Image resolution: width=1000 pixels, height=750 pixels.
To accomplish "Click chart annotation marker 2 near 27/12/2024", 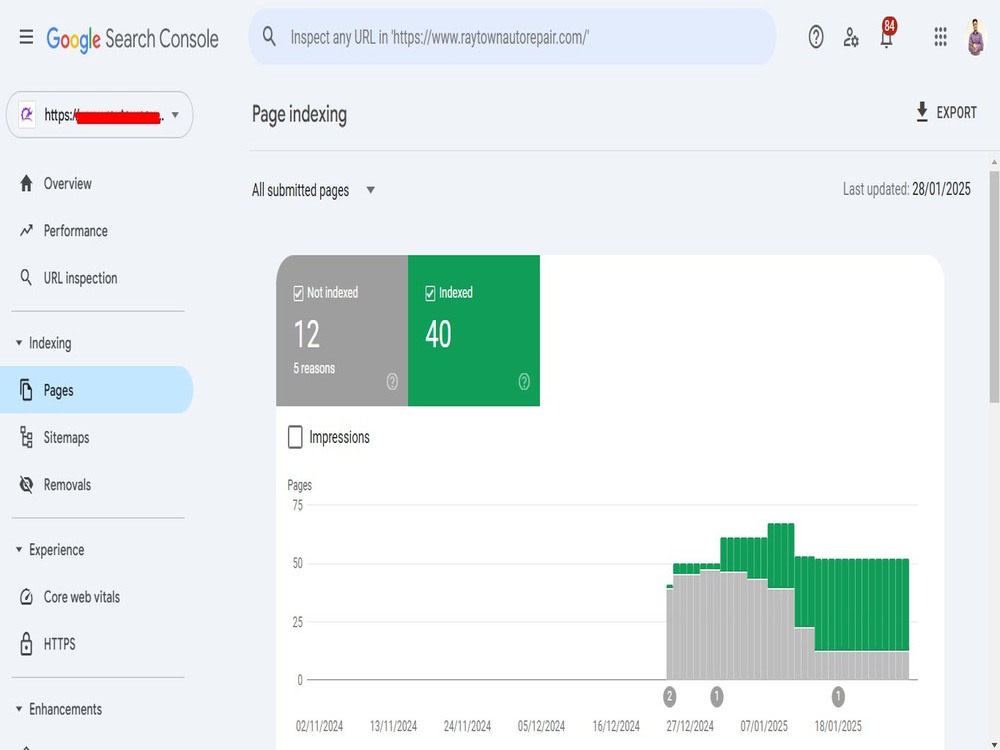I will 669,696.
